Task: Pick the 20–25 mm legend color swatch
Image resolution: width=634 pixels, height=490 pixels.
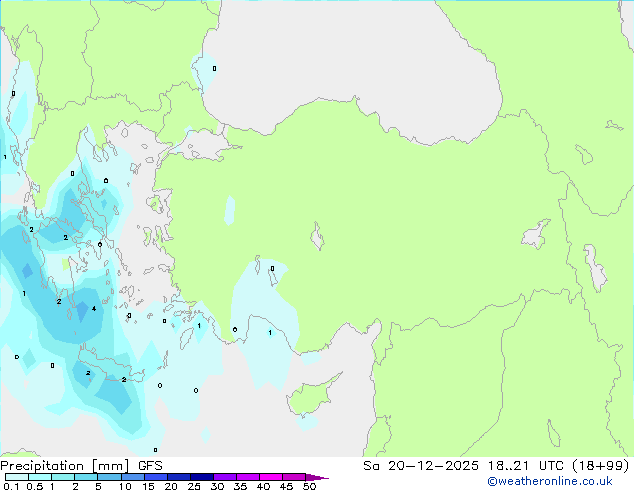Action: (x=178, y=477)
